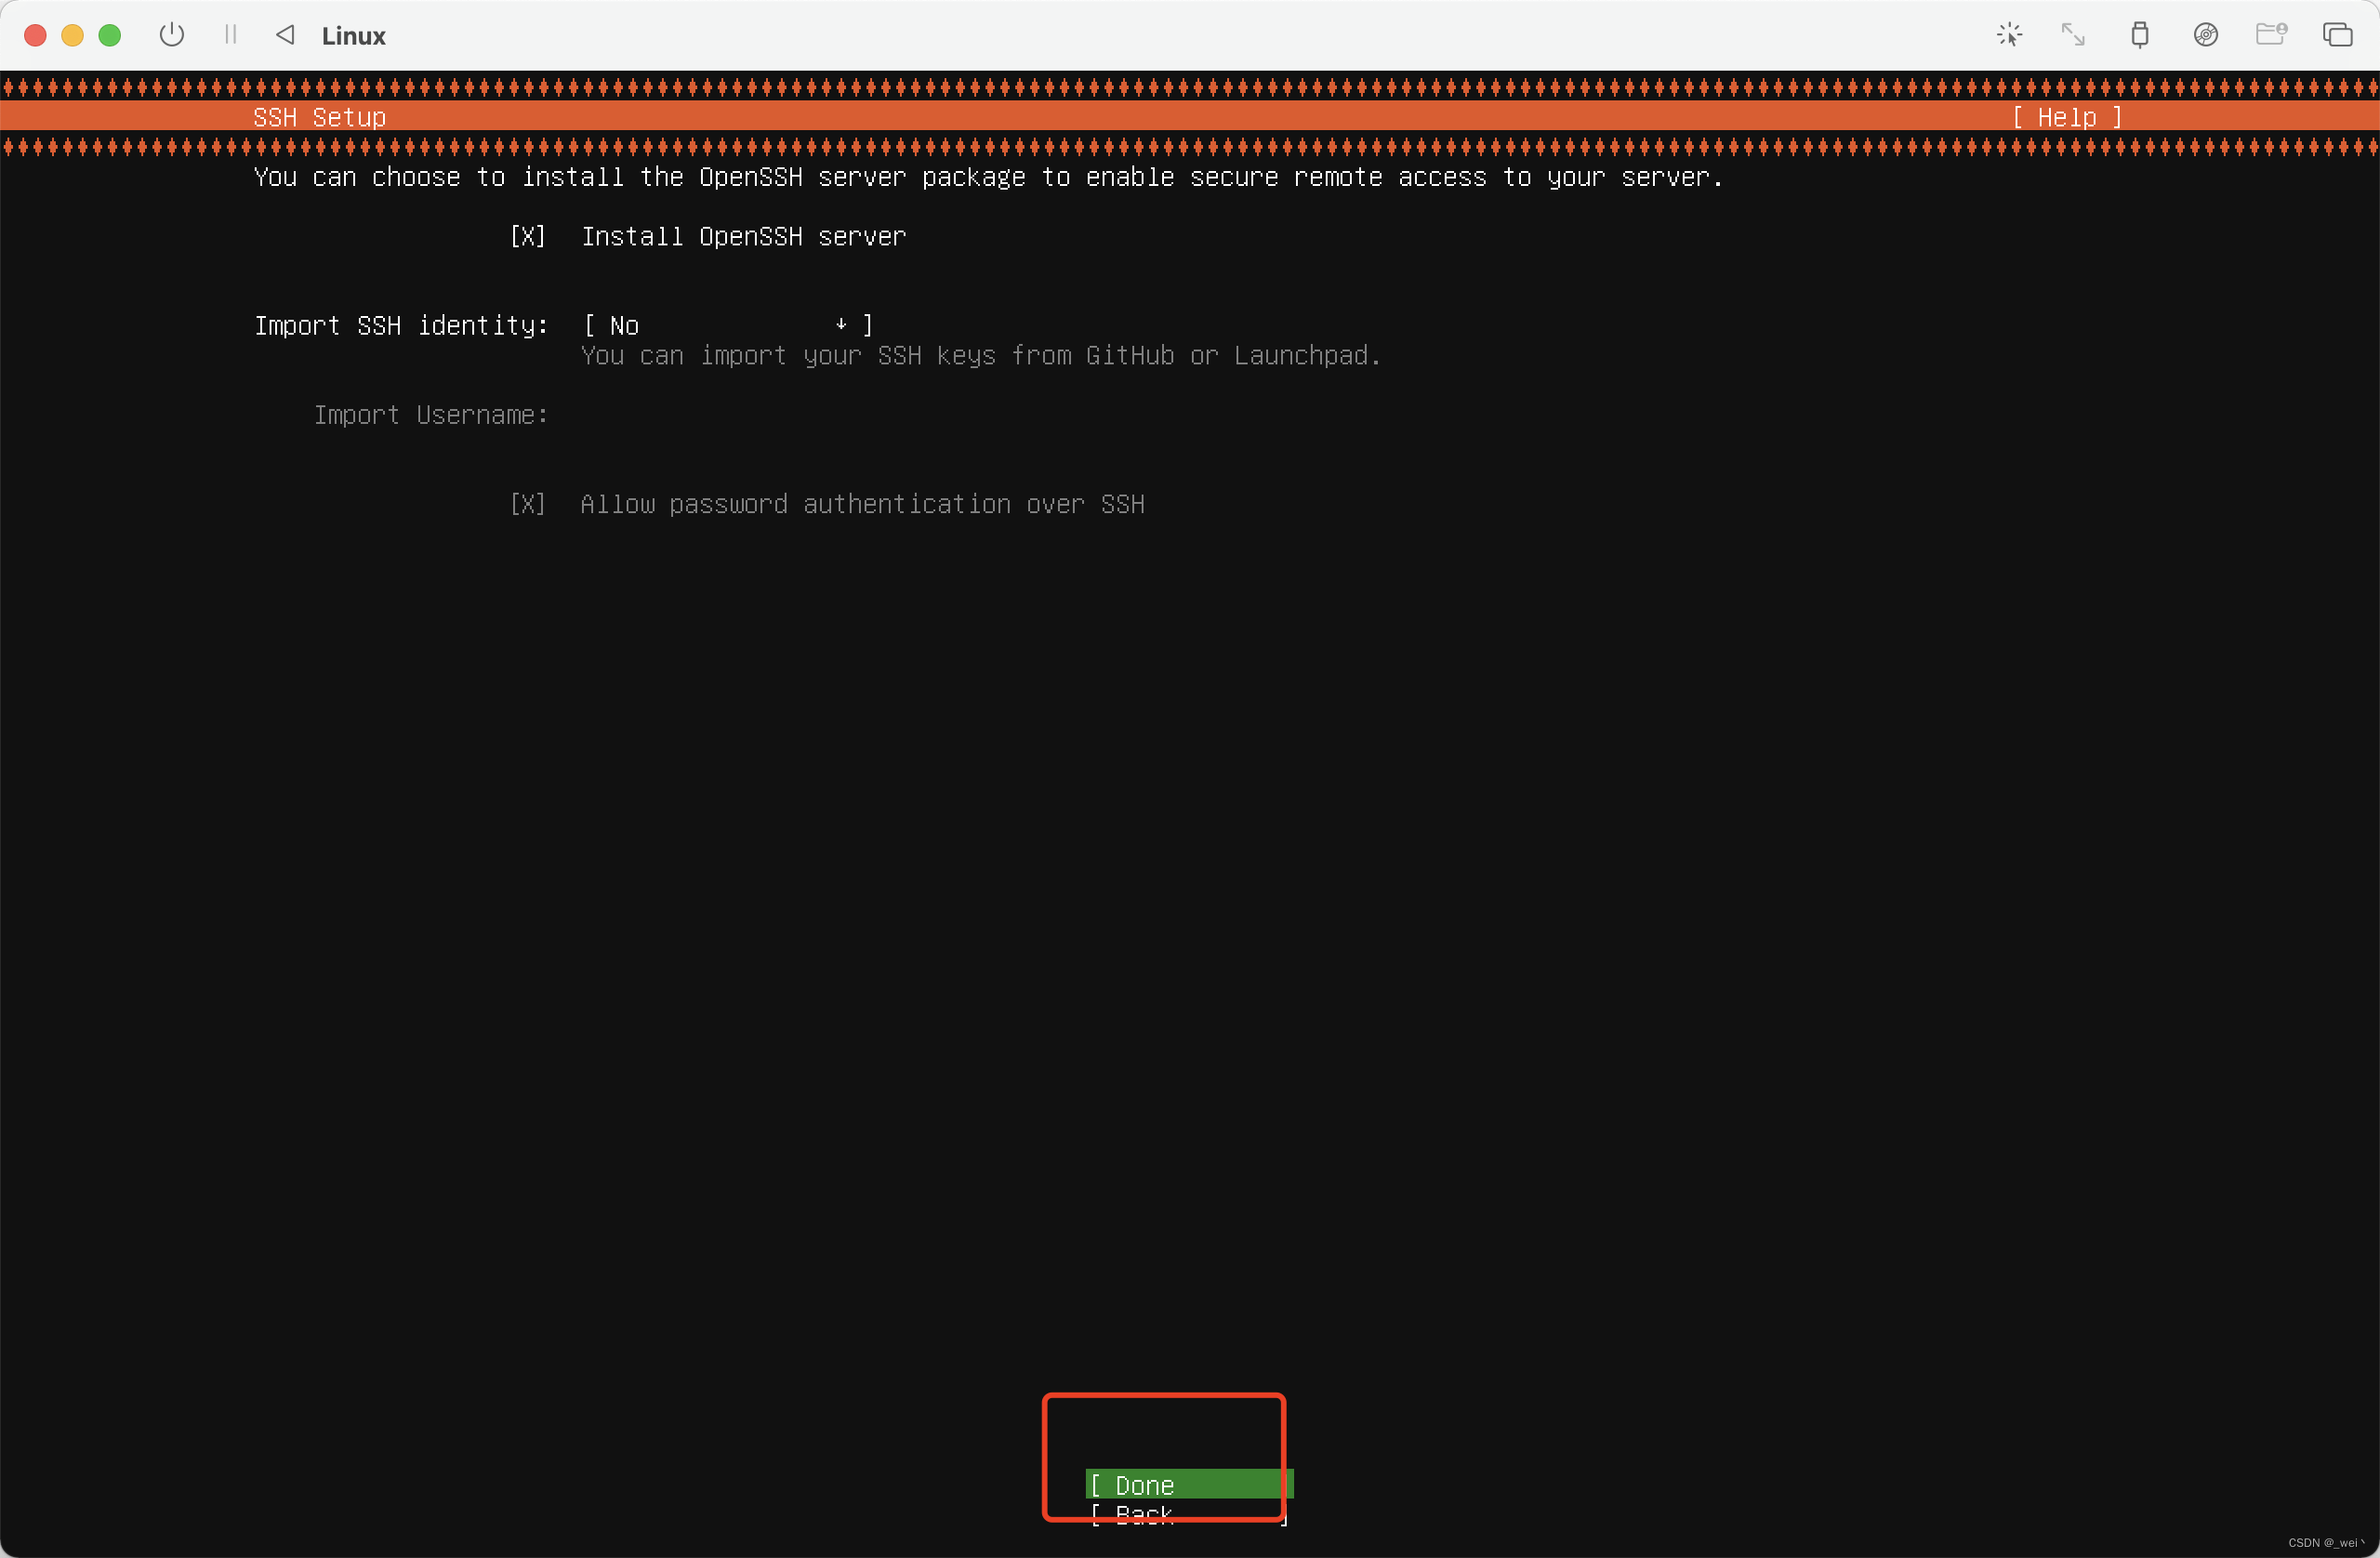Toggle capture mouse cursor icon
The width and height of the screenshot is (2380, 1558).
pos(2009,35)
